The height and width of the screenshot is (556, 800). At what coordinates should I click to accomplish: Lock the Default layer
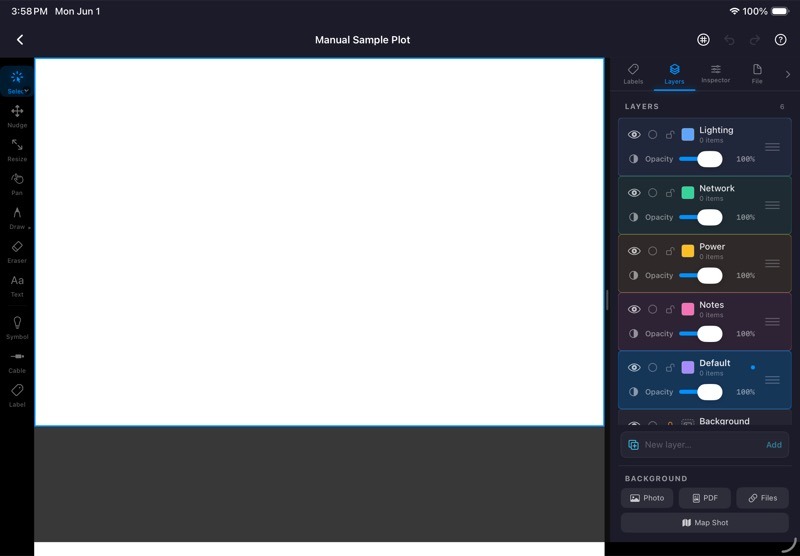pyautogui.click(x=670, y=367)
